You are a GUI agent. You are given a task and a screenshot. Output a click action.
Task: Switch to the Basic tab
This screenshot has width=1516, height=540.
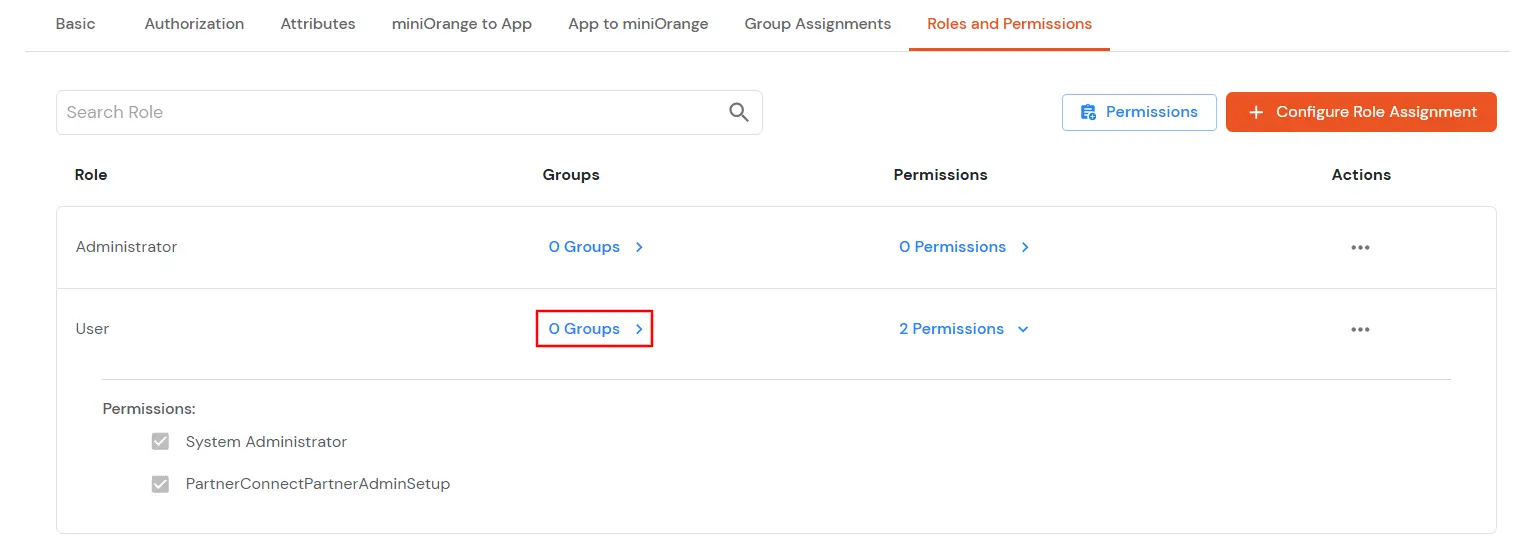(x=76, y=24)
